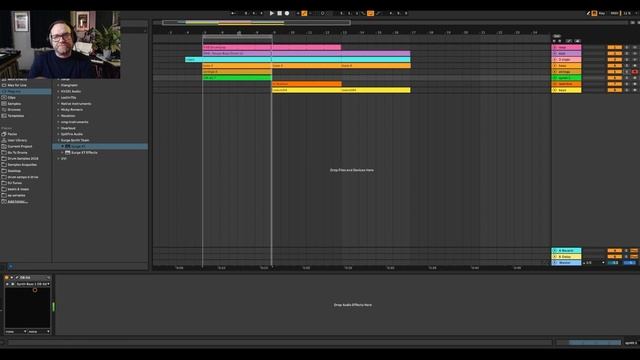Click the device XY pad
This screenshot has width=640, height=360.
pos(27,307)
